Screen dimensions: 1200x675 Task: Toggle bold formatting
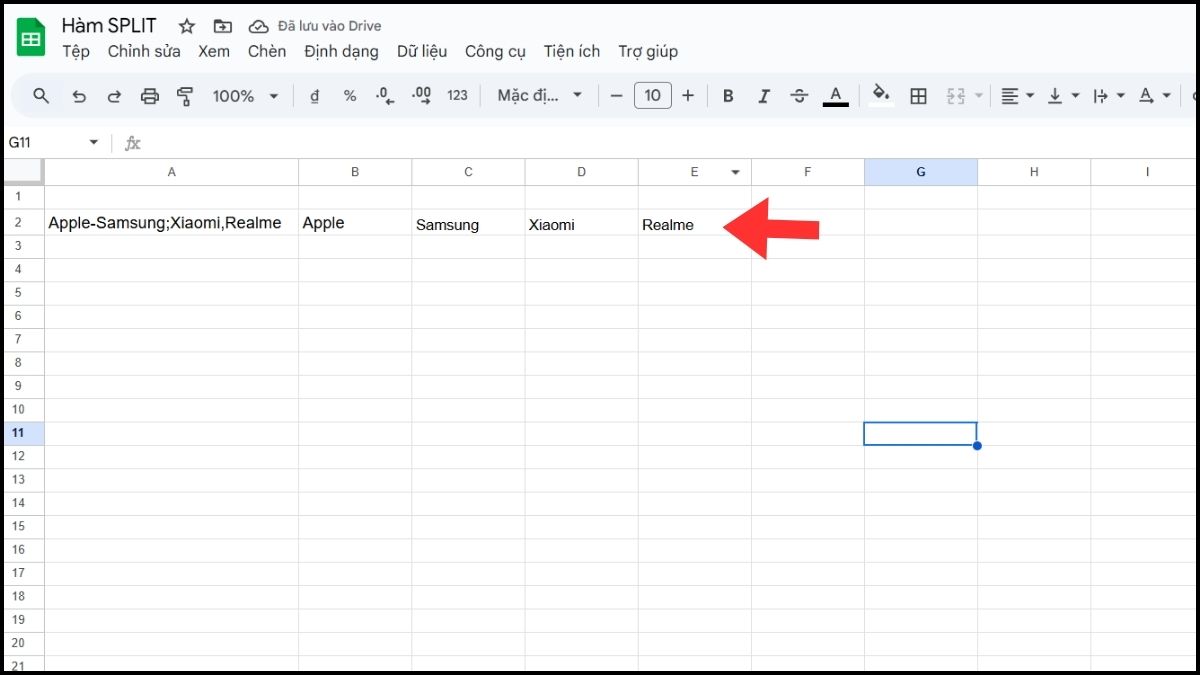(728, 96)
